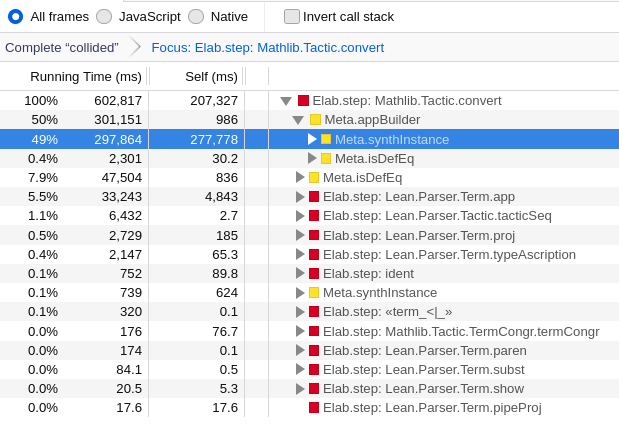The image size is (619, 440).
Task: Click red icon beside Lean.Parser.Term.app
Action: [314, 197]
